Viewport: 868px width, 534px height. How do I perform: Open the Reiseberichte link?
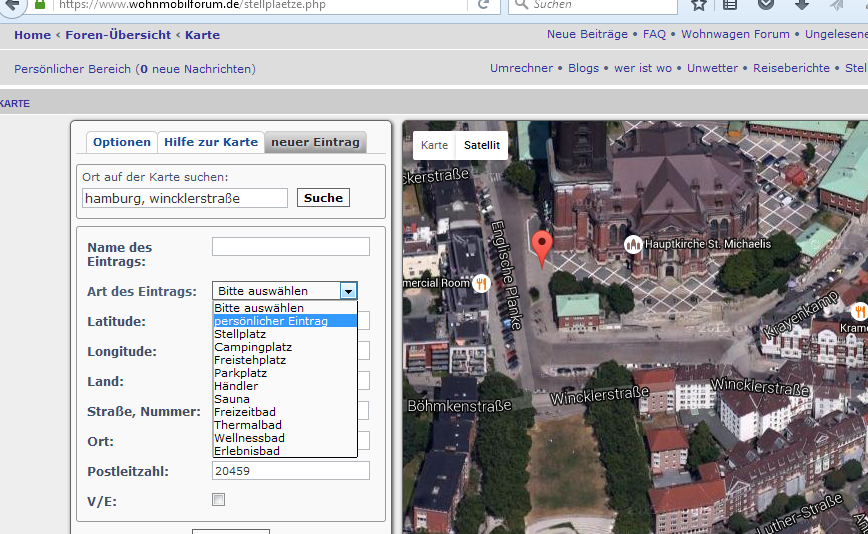791,68
